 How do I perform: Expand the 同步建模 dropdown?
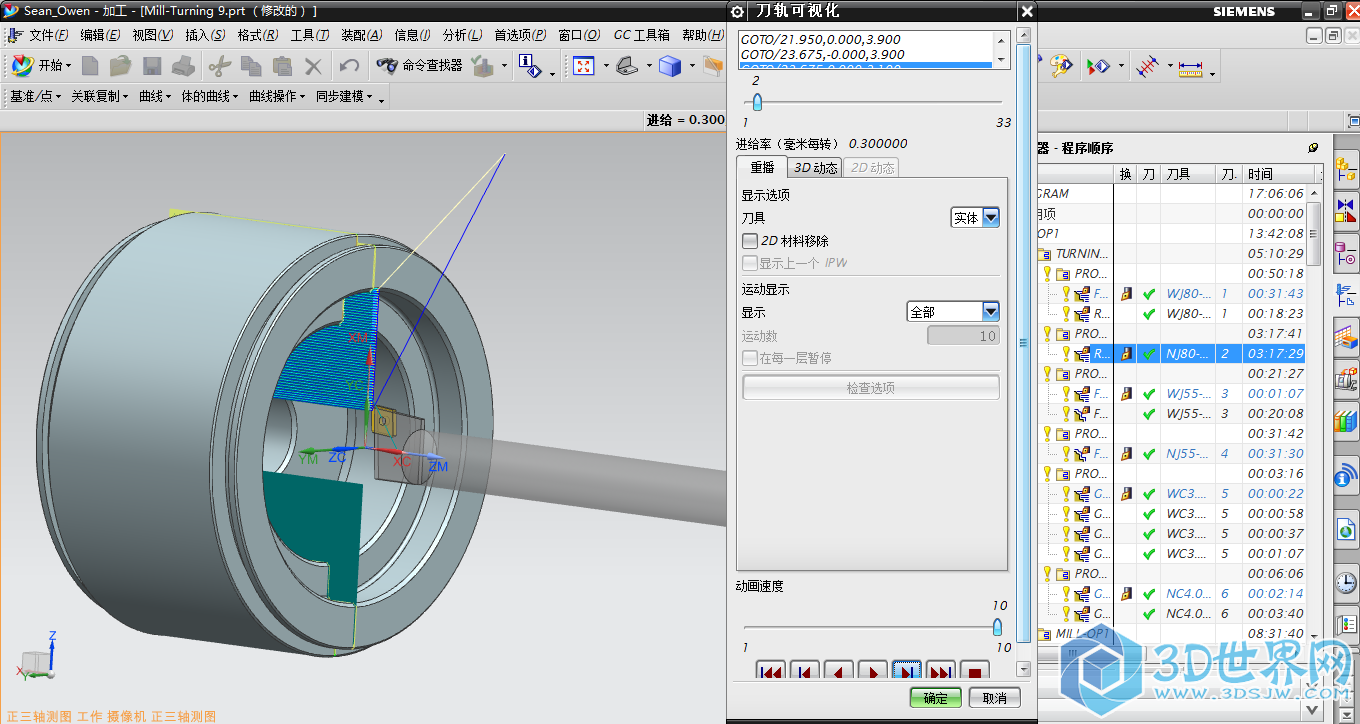coord(345,96)
